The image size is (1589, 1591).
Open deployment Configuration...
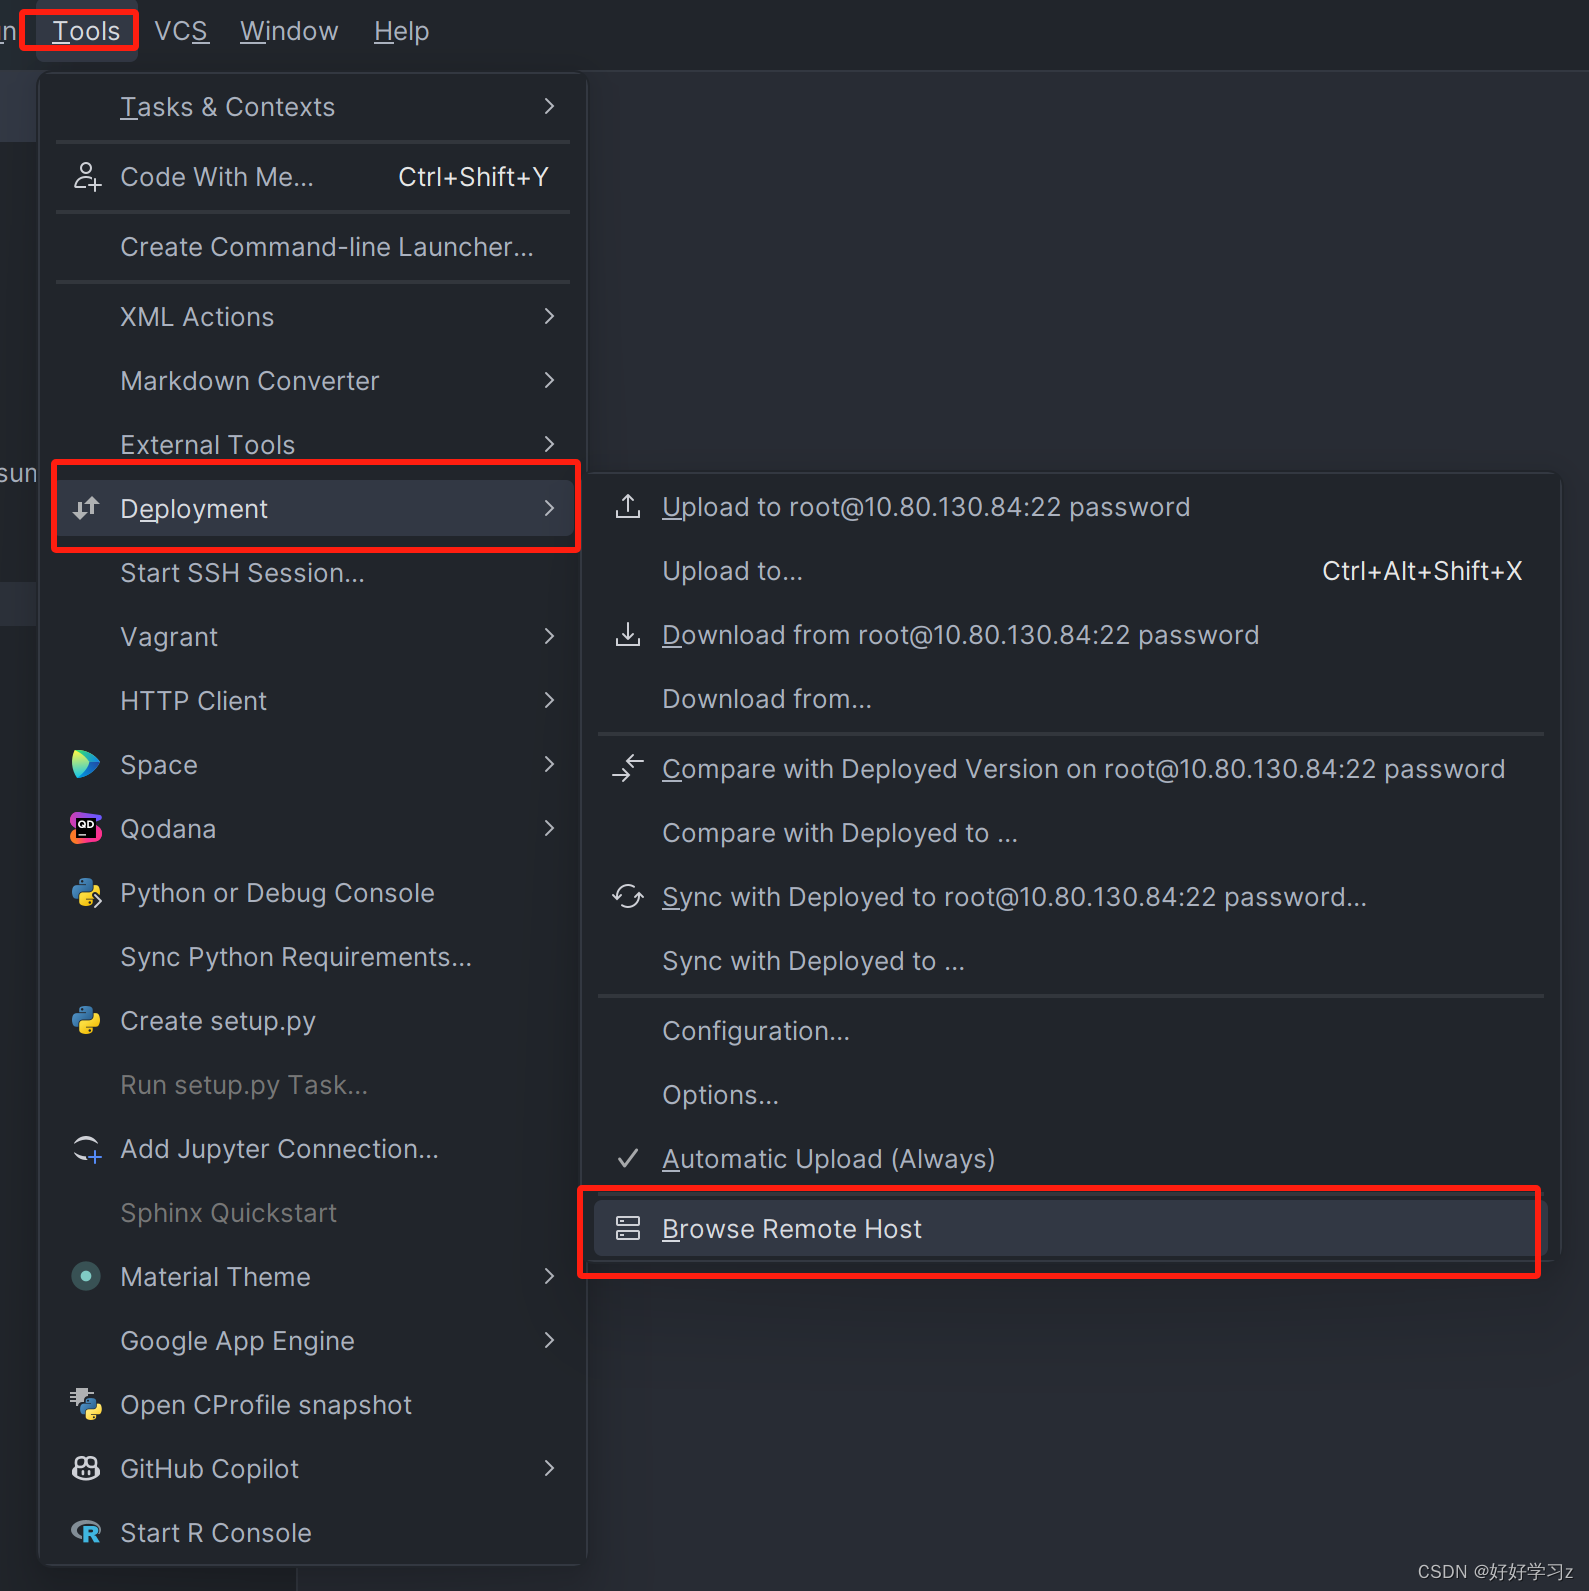pyautogui.click(x=1070, y=1030)
